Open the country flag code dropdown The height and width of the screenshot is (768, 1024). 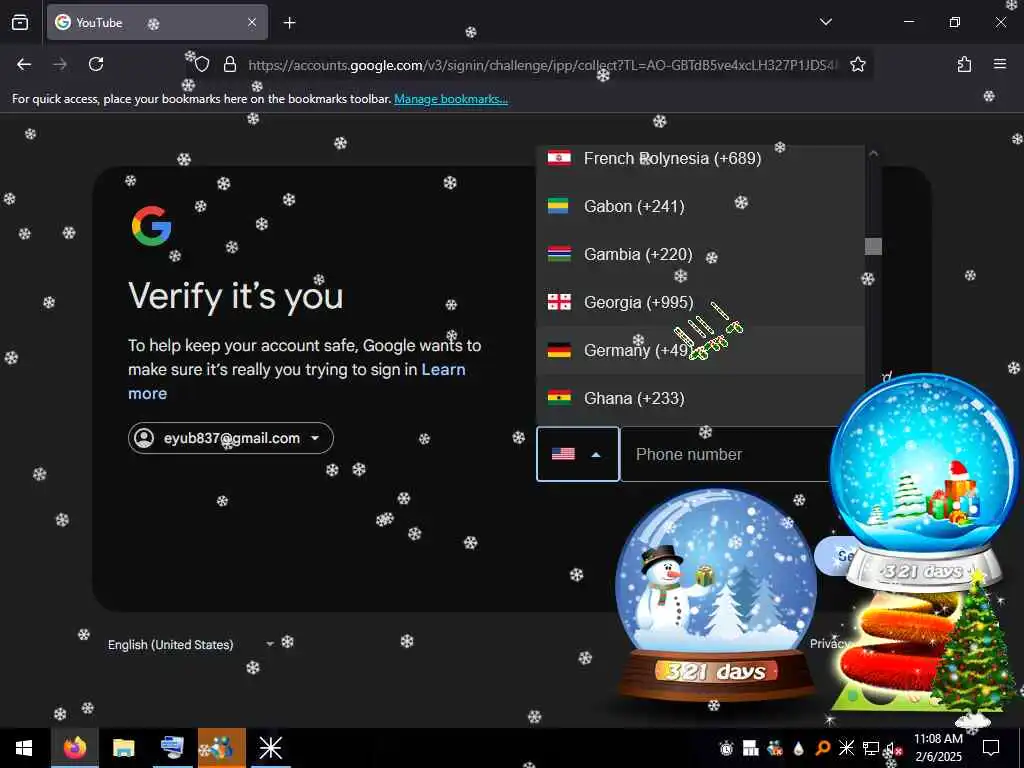577,454
